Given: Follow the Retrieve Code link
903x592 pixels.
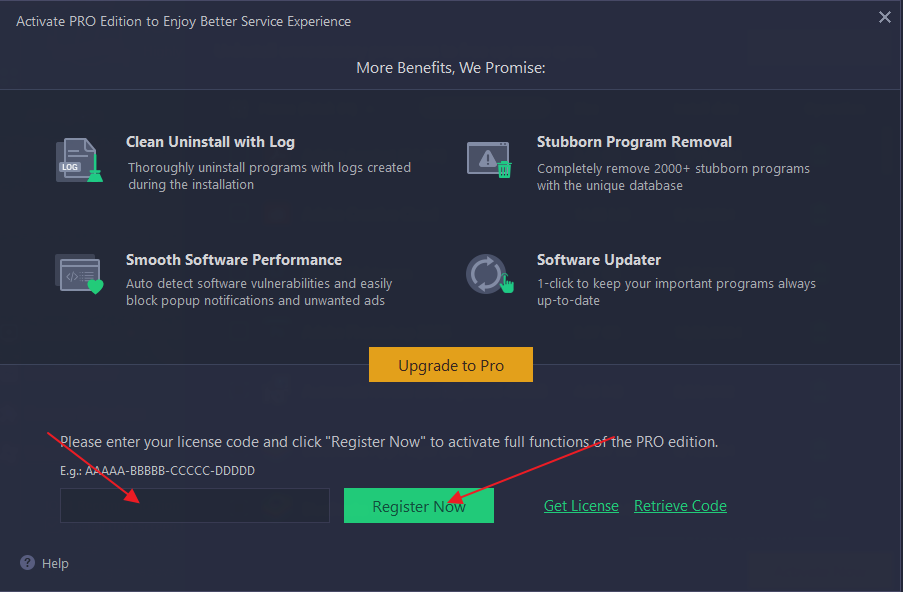Looking at the screenshot, I should (680, 506).
